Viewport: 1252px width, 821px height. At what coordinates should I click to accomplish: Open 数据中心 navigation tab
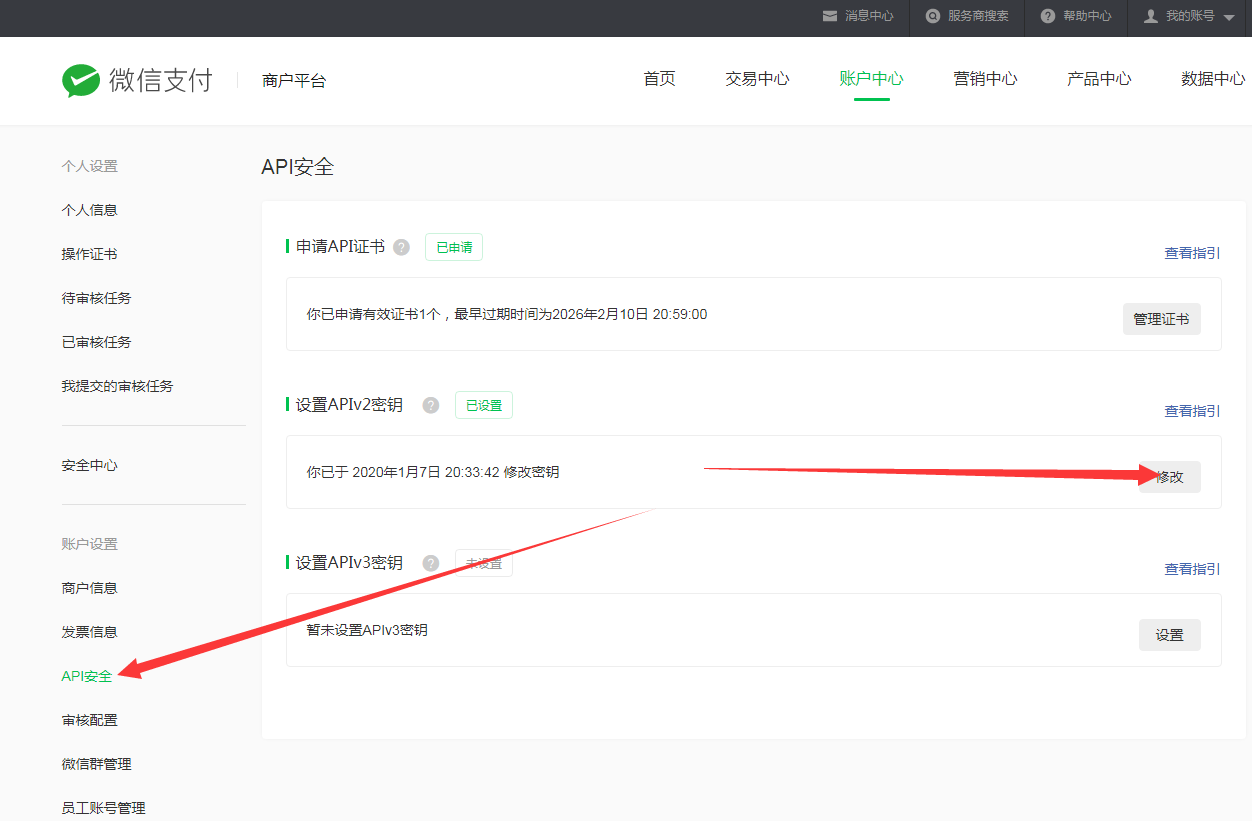click(1214, 79)
